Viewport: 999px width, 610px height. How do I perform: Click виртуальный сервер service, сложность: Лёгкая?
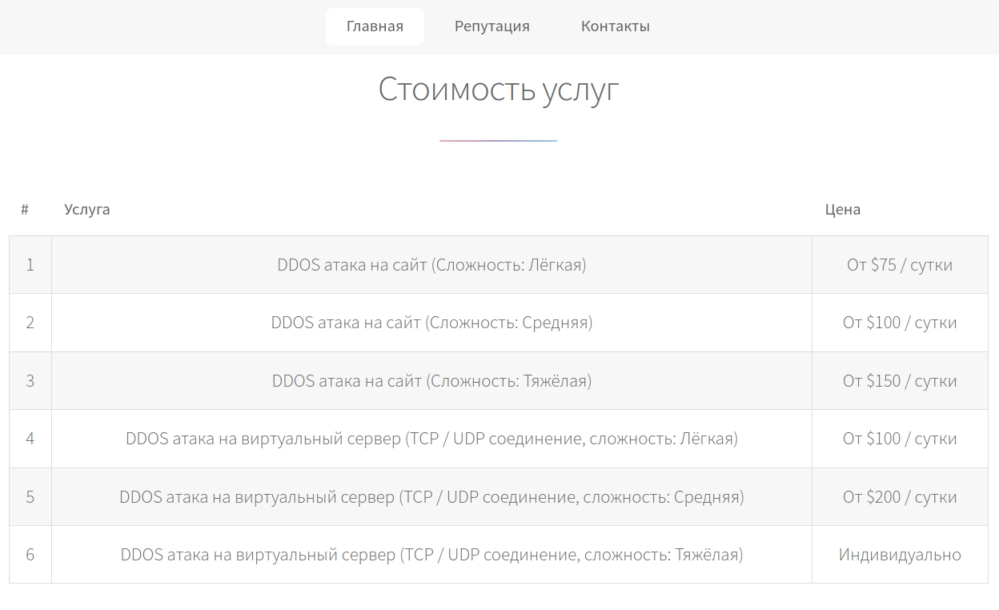[431, 439]
